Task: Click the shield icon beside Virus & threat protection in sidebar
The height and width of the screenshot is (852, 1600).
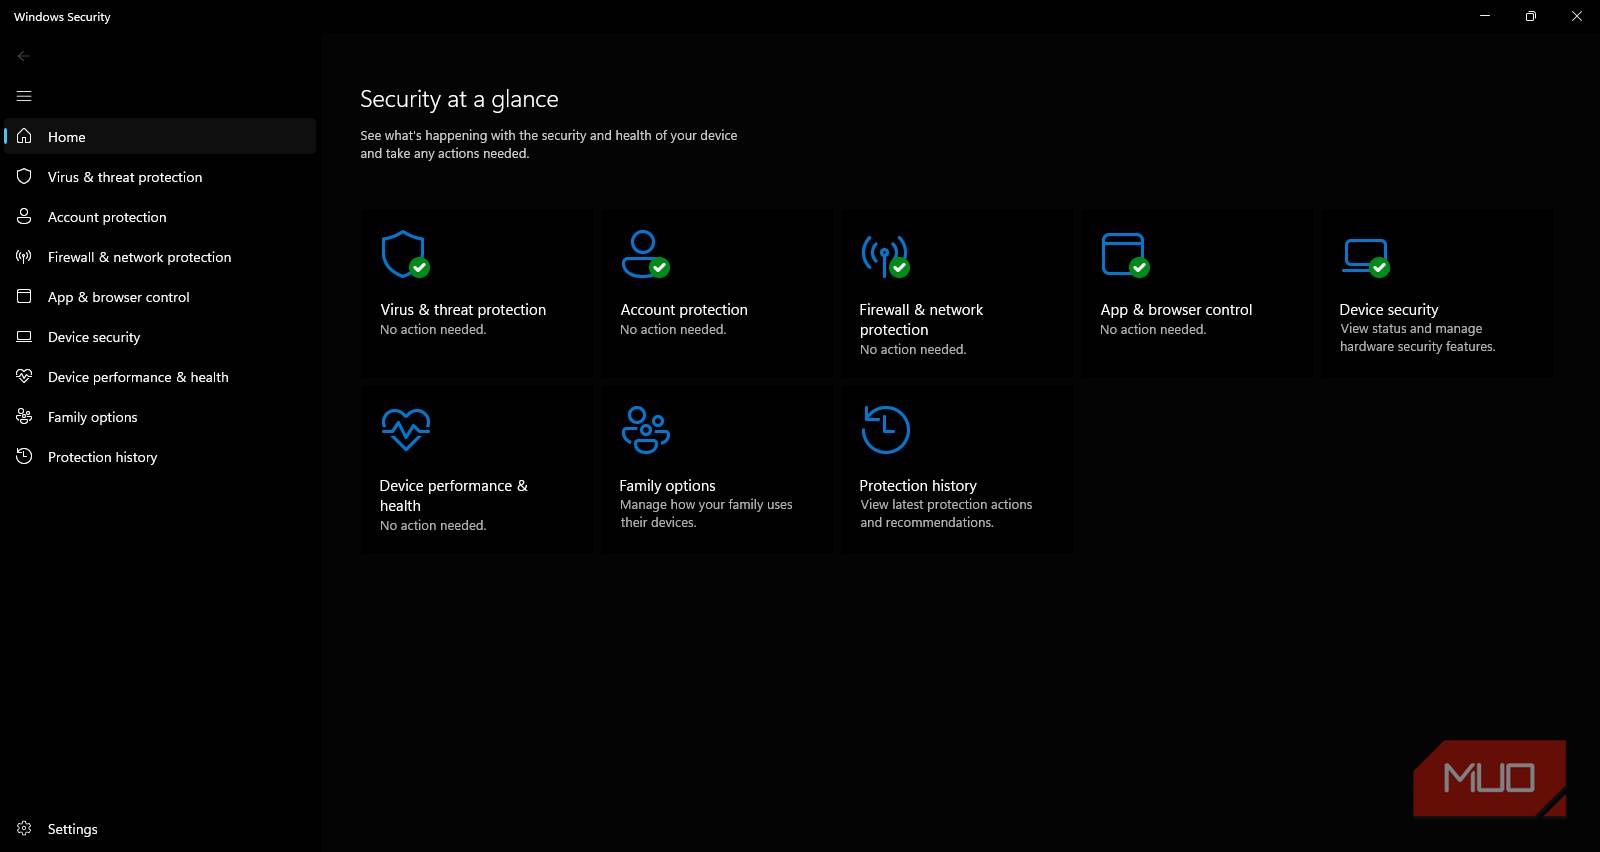Action: coord(24,176)
